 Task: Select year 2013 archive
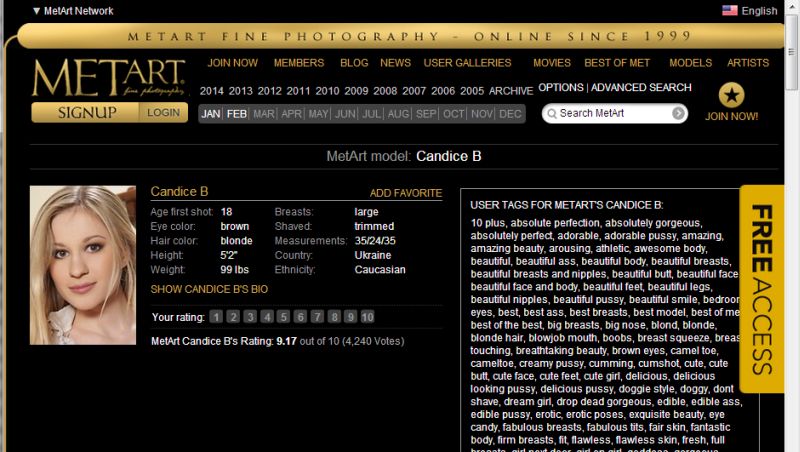click(x=240, y=91)
